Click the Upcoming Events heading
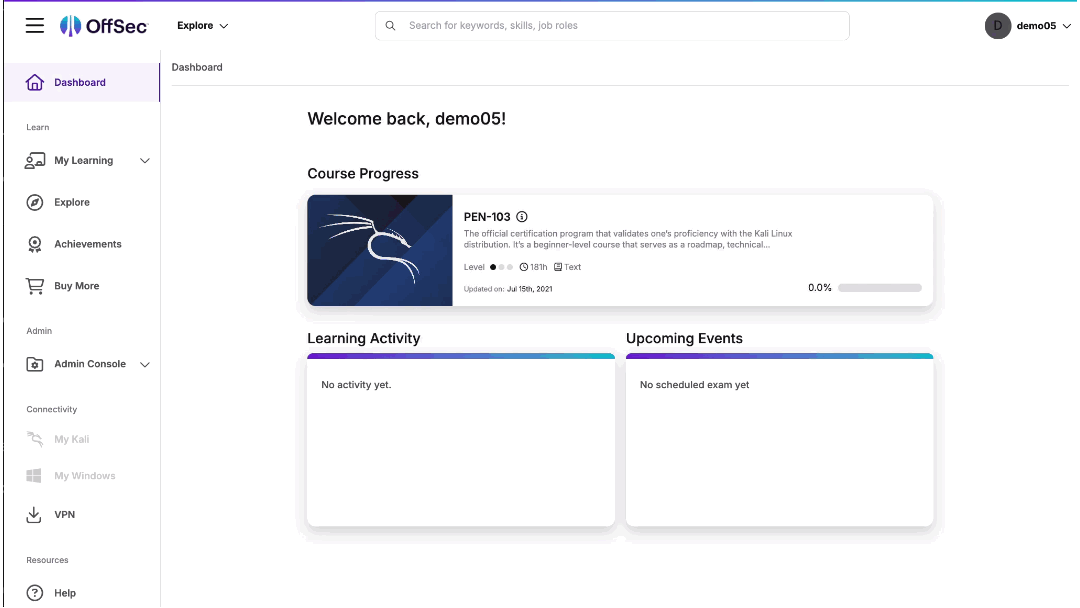 point(684,338)
